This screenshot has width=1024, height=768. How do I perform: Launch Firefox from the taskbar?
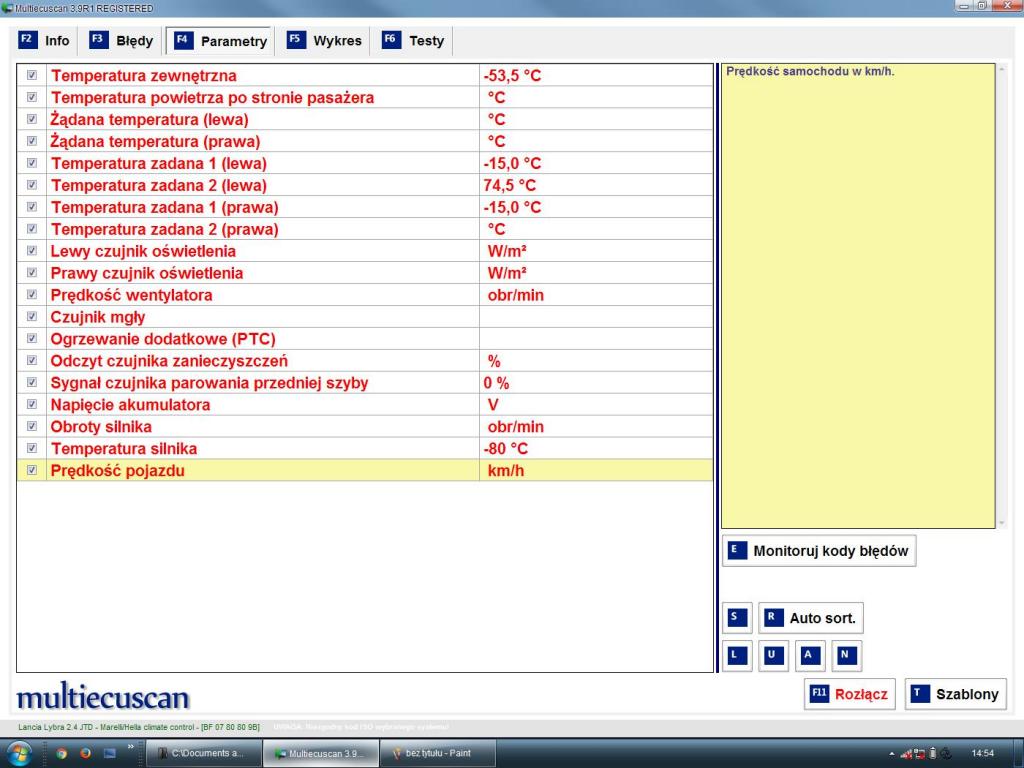pos(85,753)
